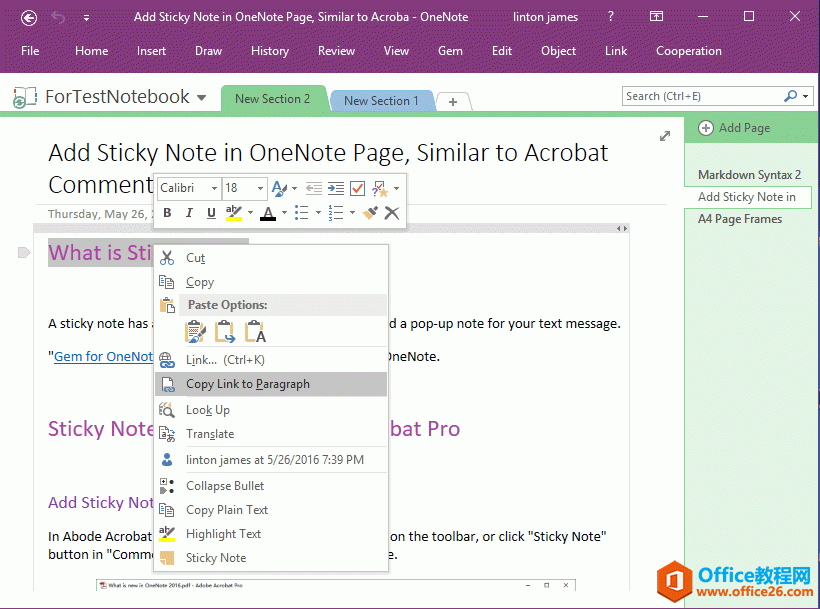The width and height of the screenshot is (820, 609).
Task: Click the Cut scissors icon in context menu
Action: 169,258
